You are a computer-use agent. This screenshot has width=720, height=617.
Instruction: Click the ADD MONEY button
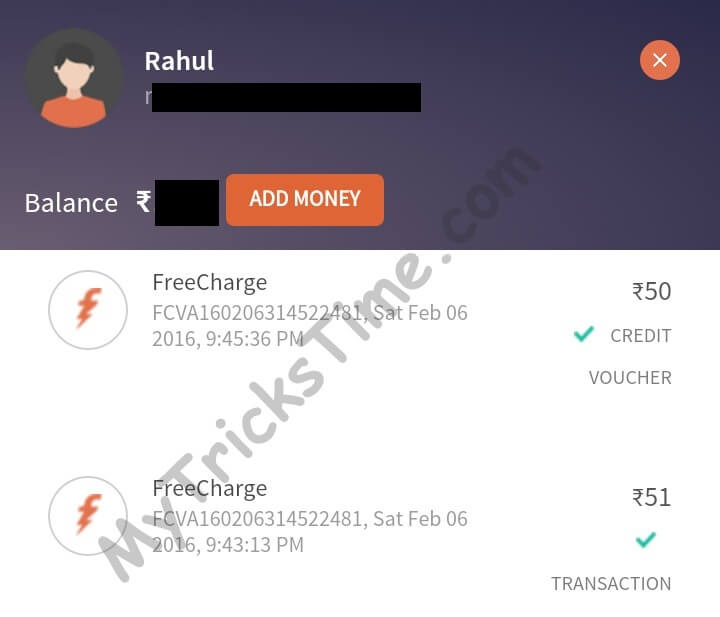click(x=305, y=200)
